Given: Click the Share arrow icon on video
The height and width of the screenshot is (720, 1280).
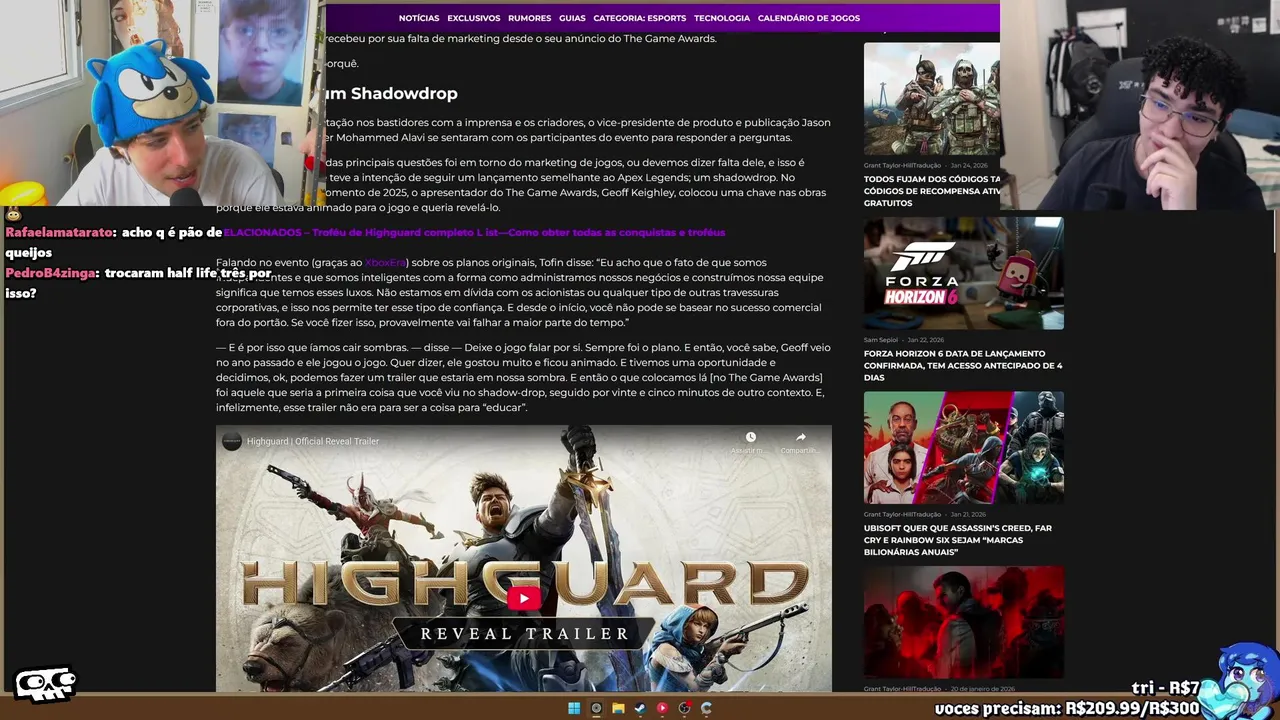Looking at the screenshot, I should click(x=800, y=437).
